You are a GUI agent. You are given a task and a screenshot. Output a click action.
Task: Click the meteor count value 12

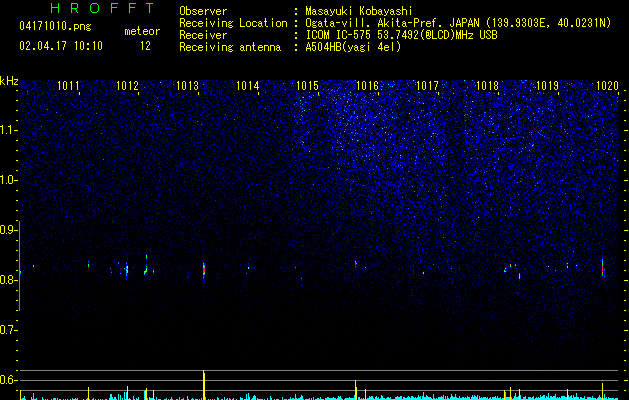pyautogui.click(x=145, y=46)
